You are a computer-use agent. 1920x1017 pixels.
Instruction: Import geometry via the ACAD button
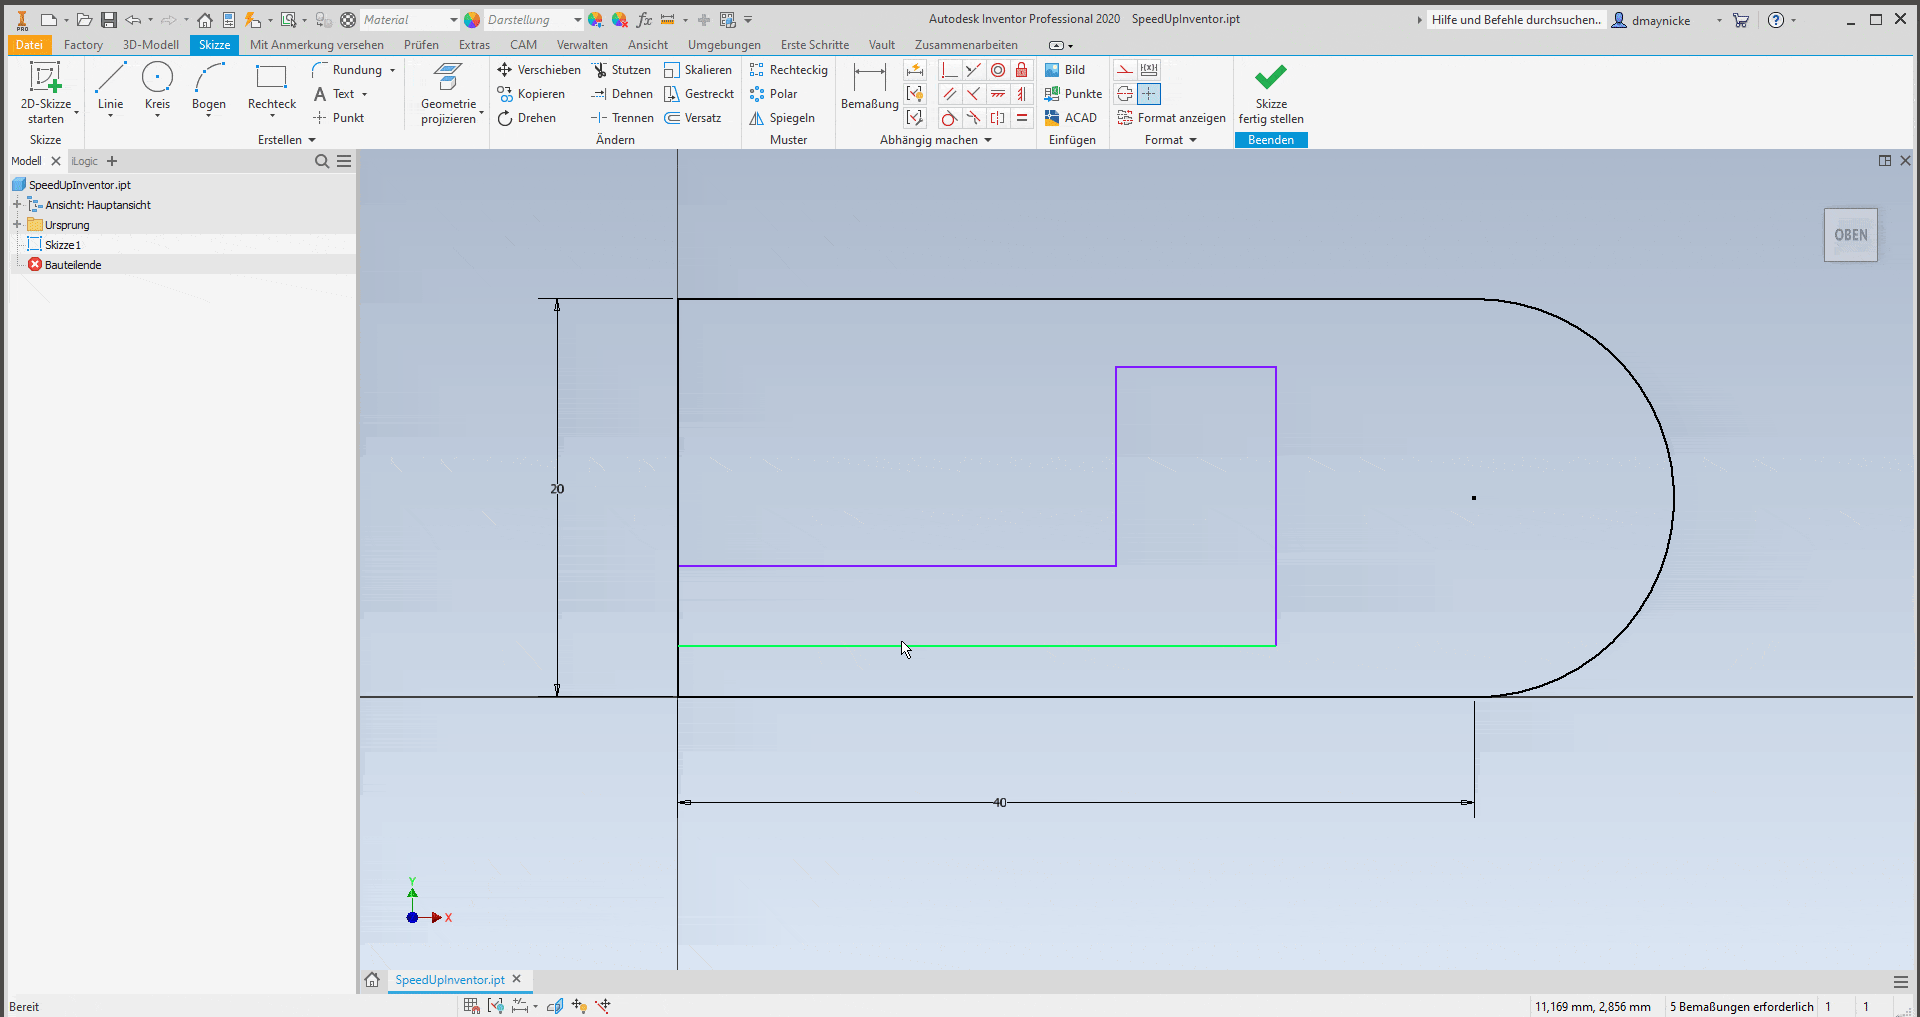pos(1072,117)
